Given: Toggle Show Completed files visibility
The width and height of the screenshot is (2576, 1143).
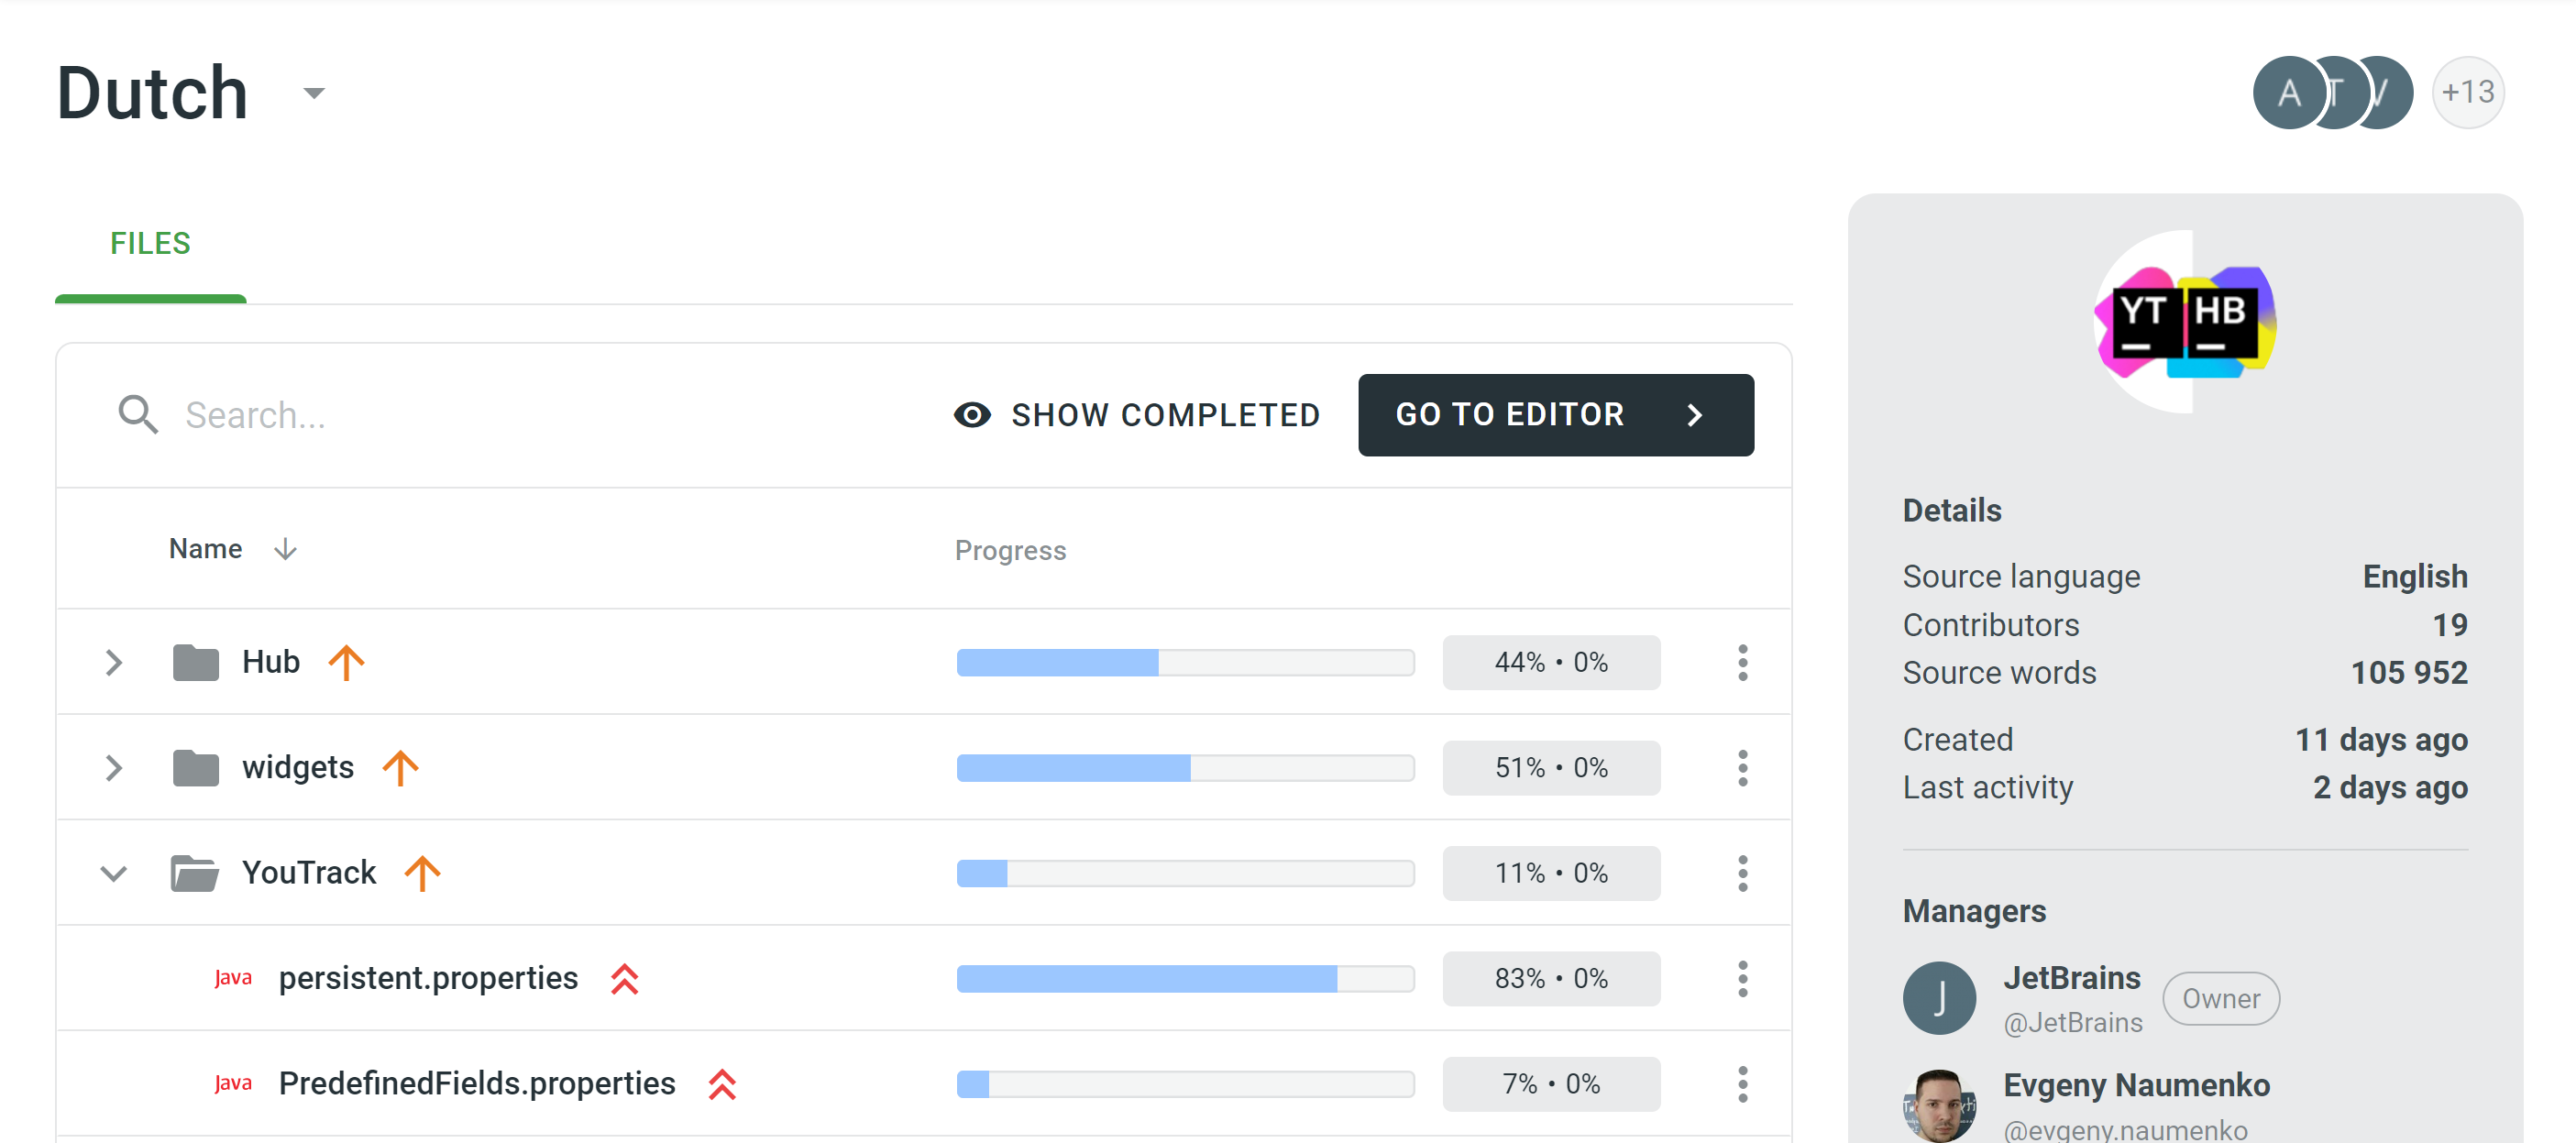Looking at the screenshot, I should (x=1136, y=414).
